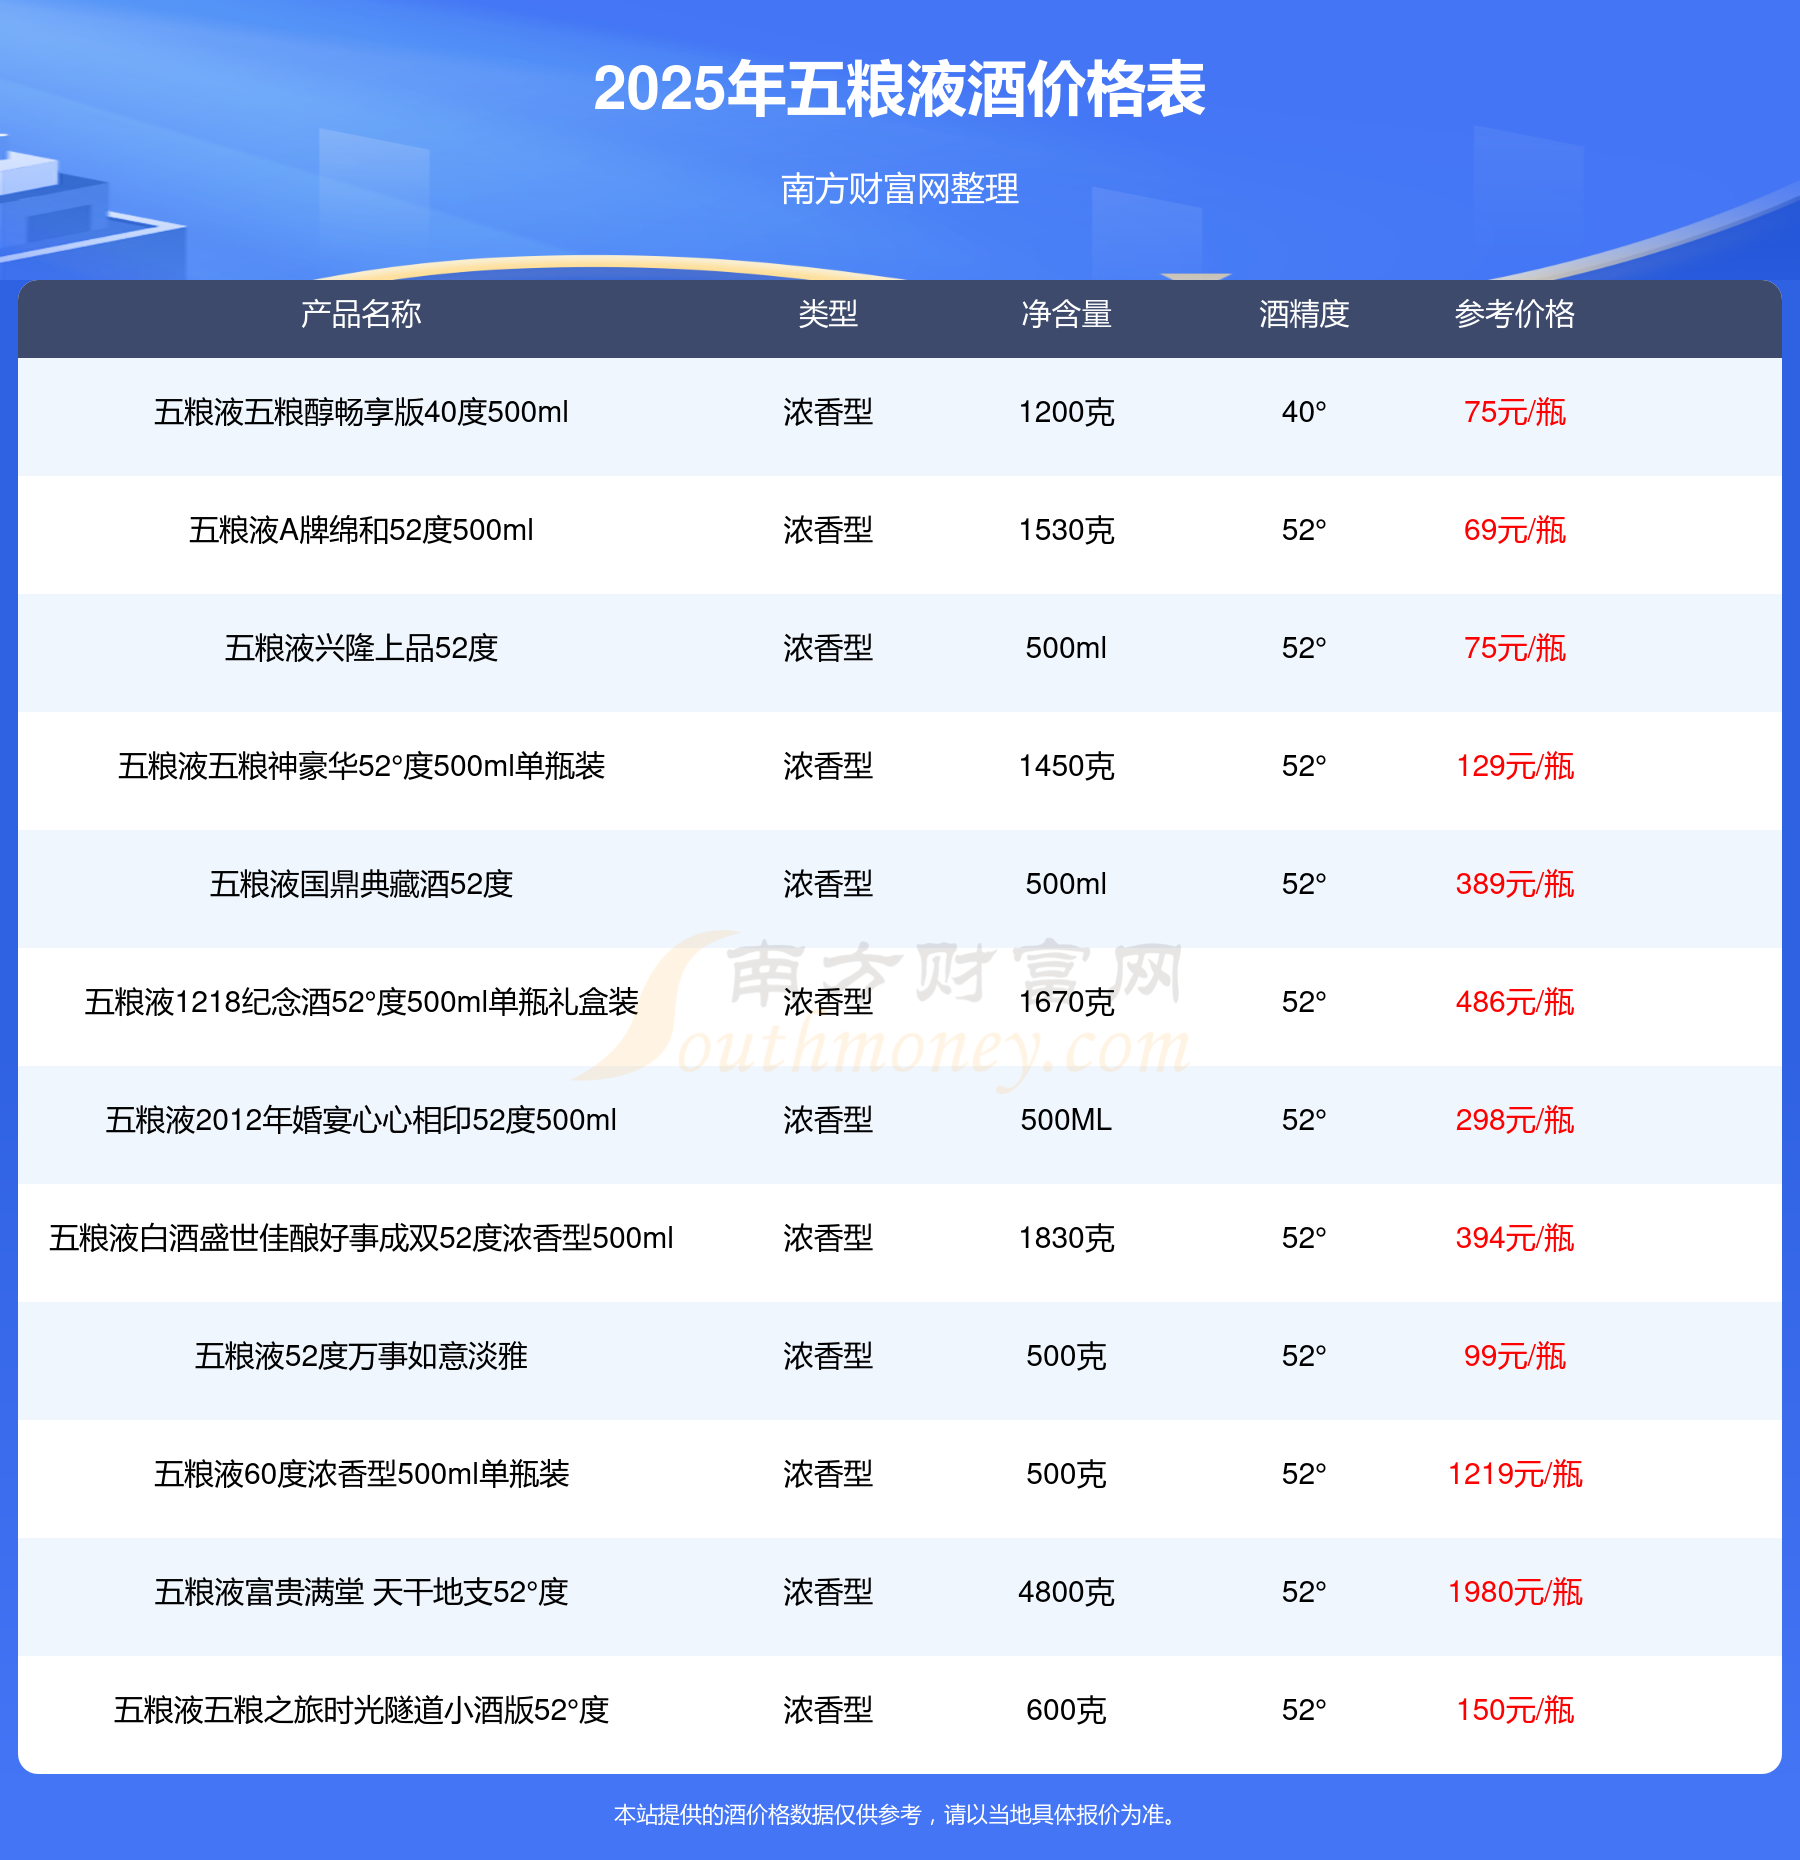Viewport: 1800px width, 1860px height.
Task: Select product name "五粮液五粮之旅时光隧道小酒版52°度"
Action: click(361, 1710)
